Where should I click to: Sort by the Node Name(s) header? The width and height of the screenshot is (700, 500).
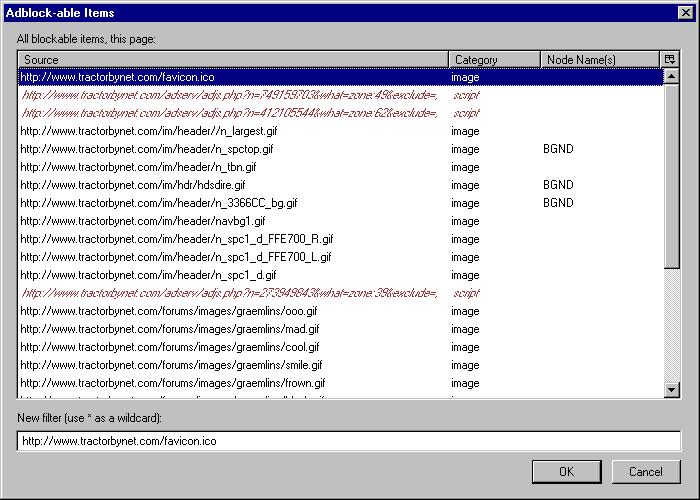[600, 59]
